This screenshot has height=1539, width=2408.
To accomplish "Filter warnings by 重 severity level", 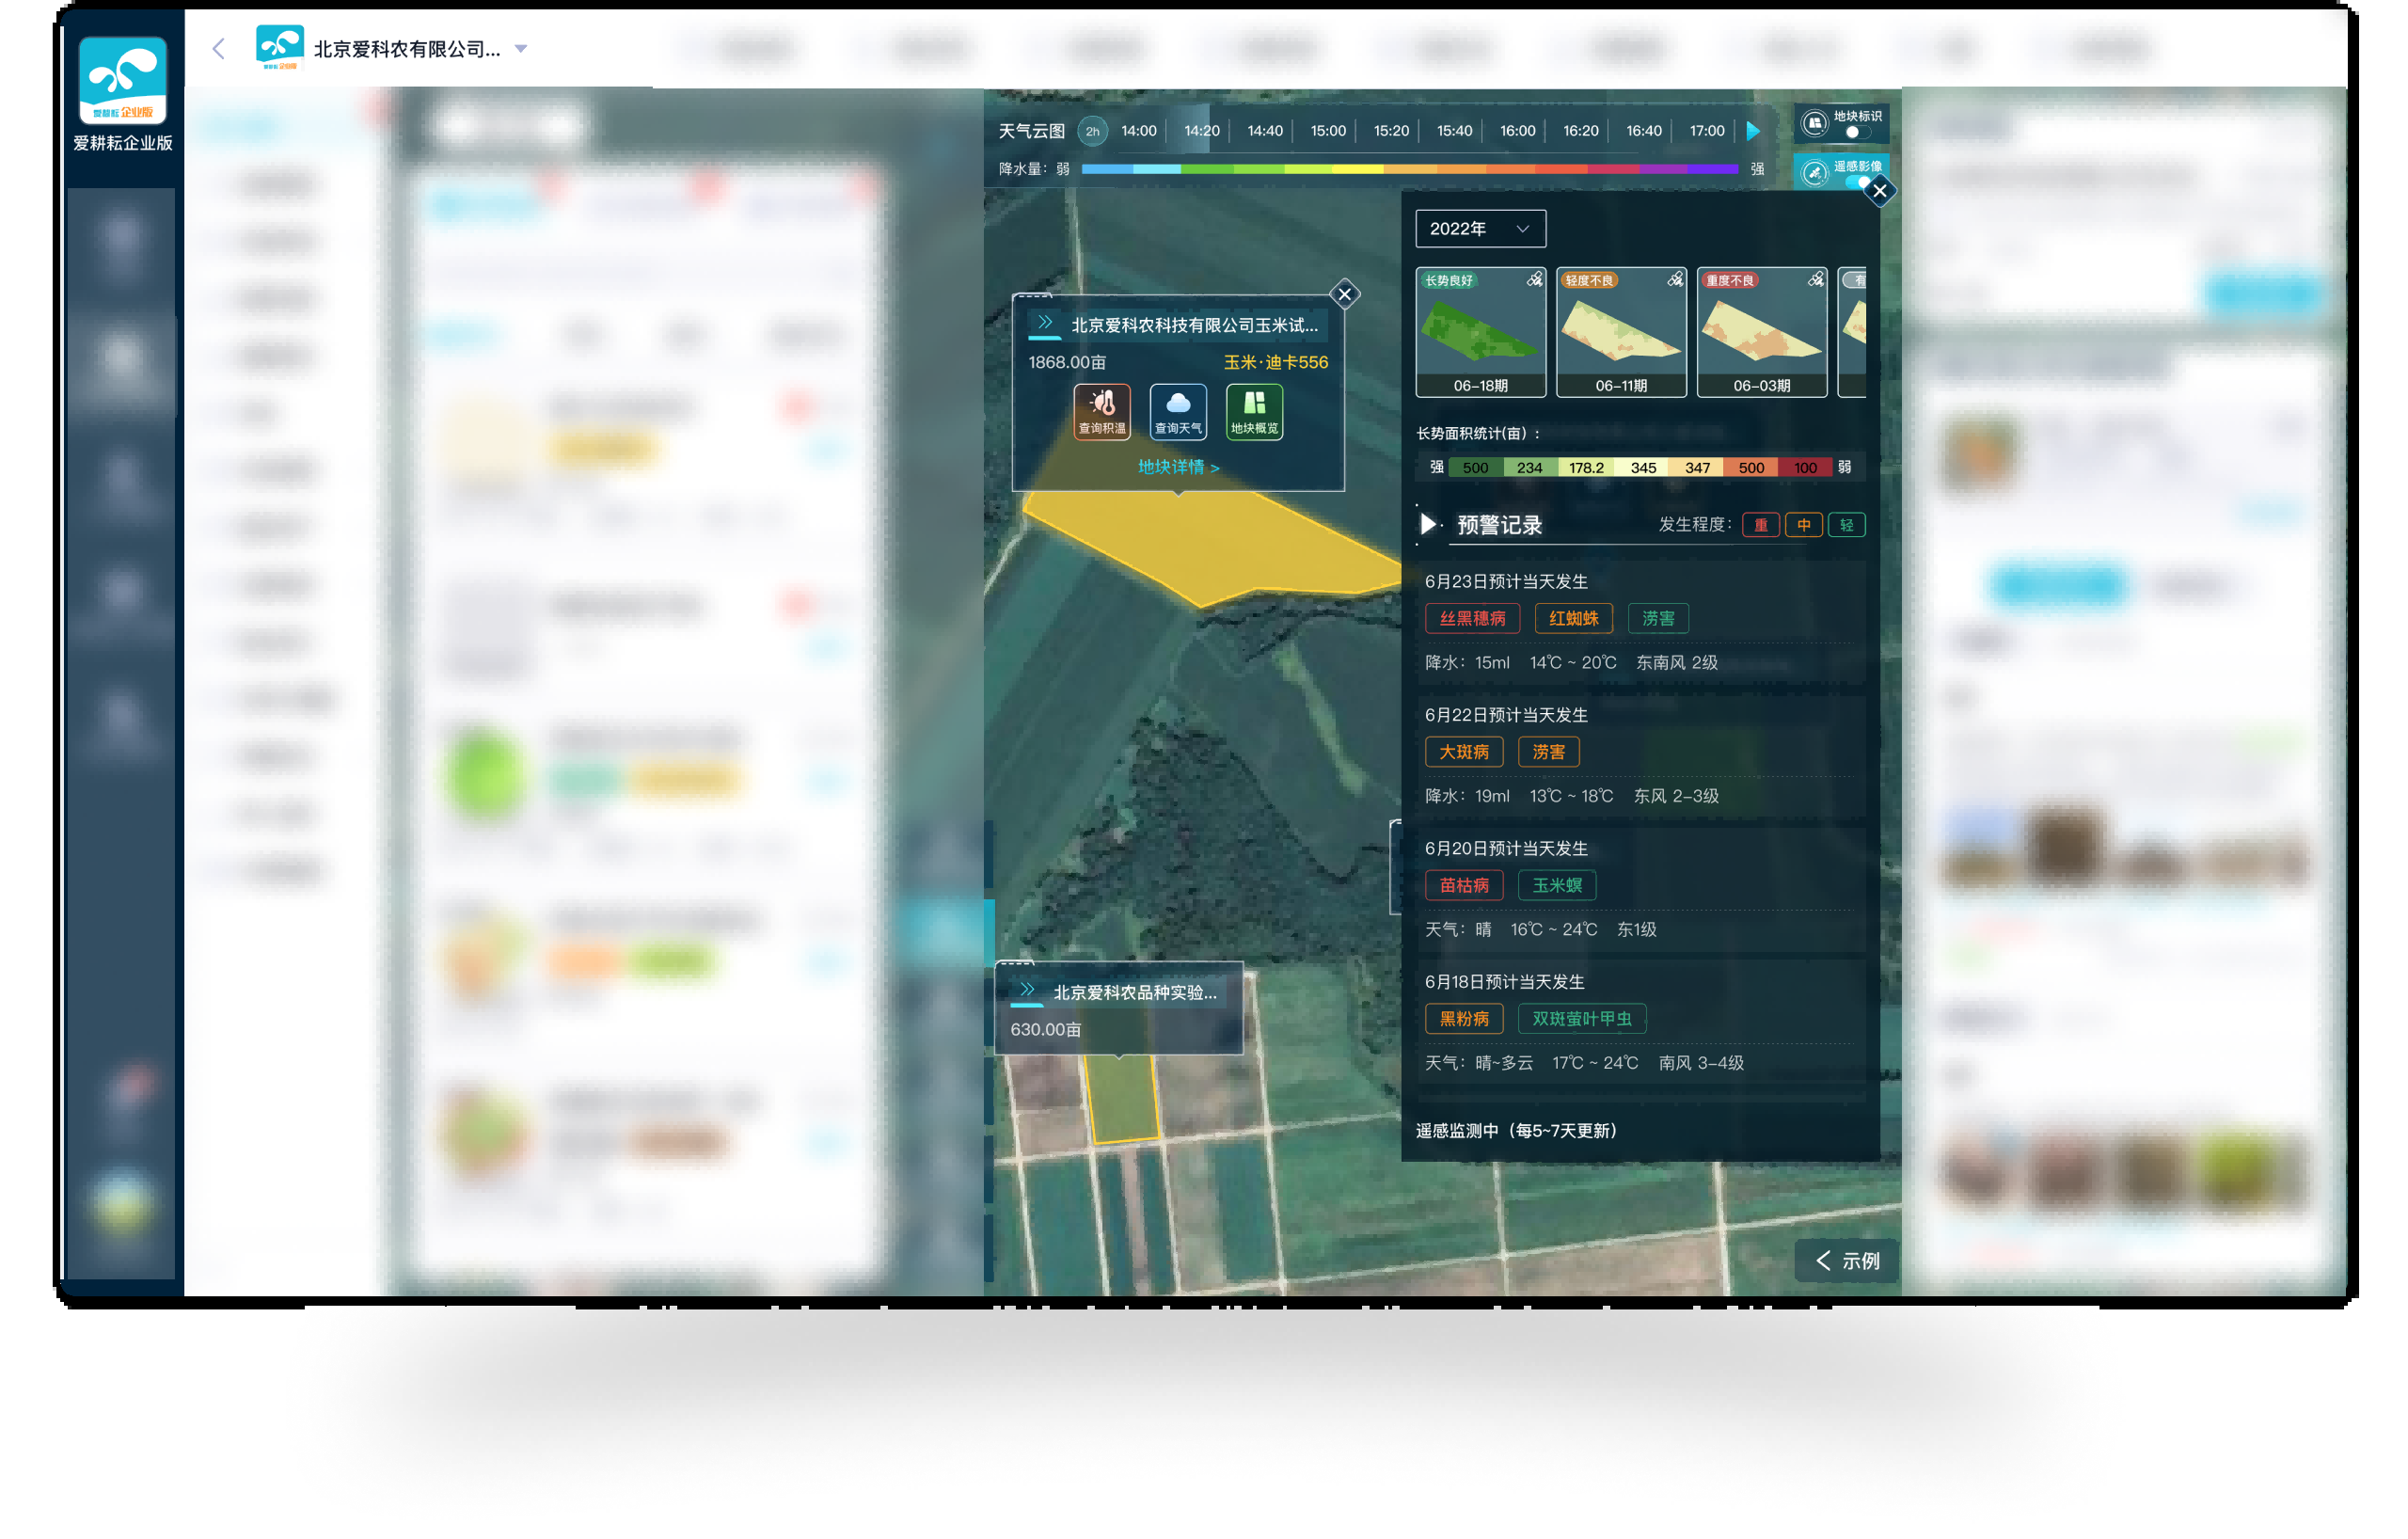I will tap(1760, 525).
